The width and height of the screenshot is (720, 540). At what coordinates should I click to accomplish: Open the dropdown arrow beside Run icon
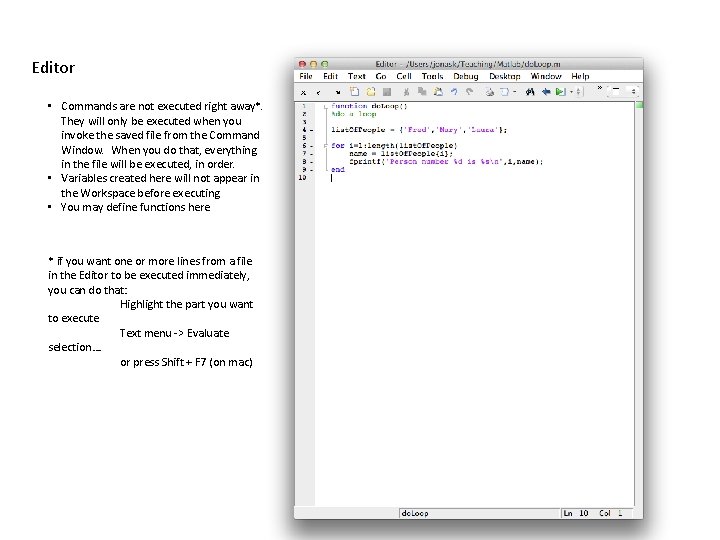(571, 92)
